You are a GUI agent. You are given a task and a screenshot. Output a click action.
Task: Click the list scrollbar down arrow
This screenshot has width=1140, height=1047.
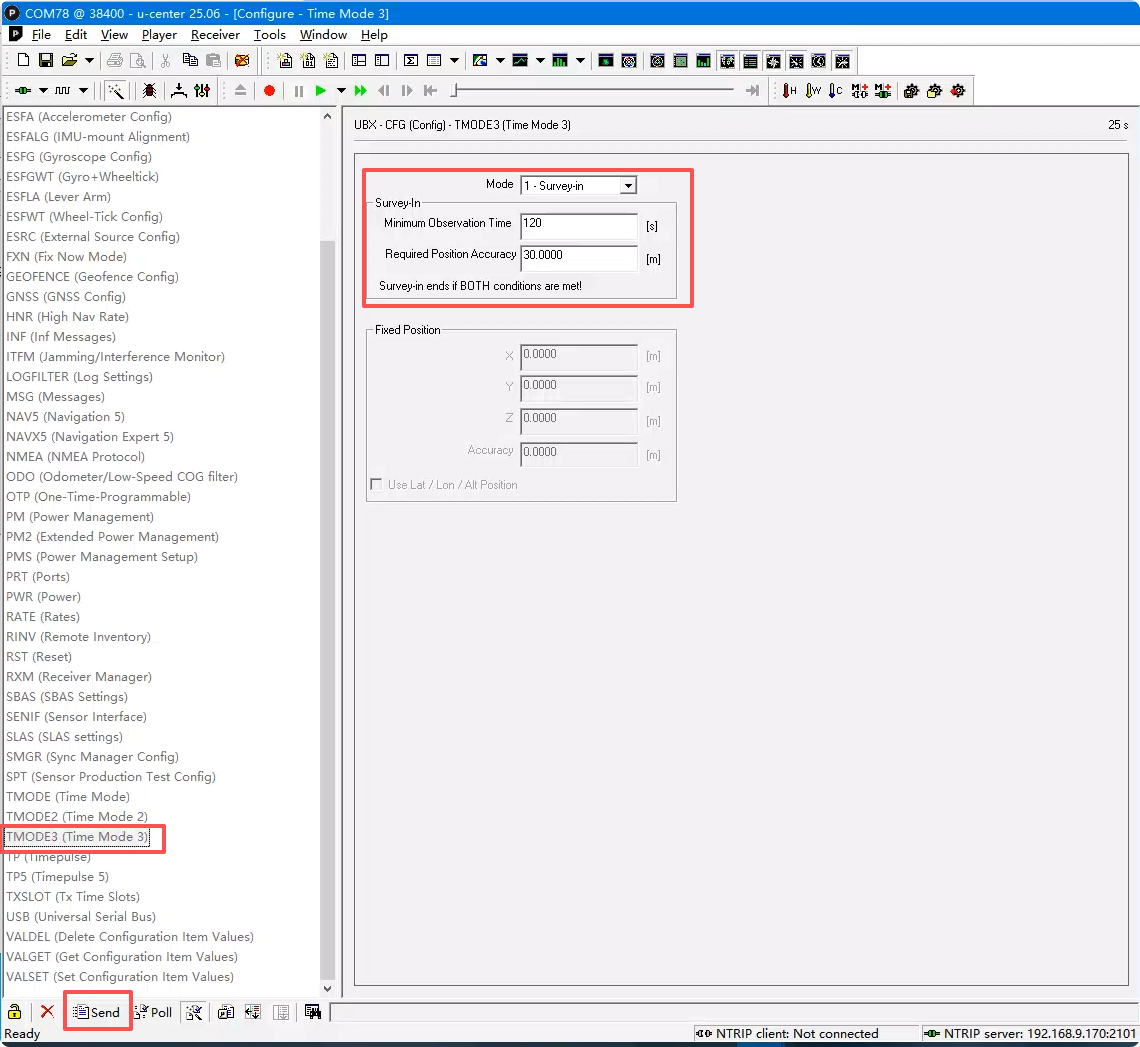pos(327,988)
